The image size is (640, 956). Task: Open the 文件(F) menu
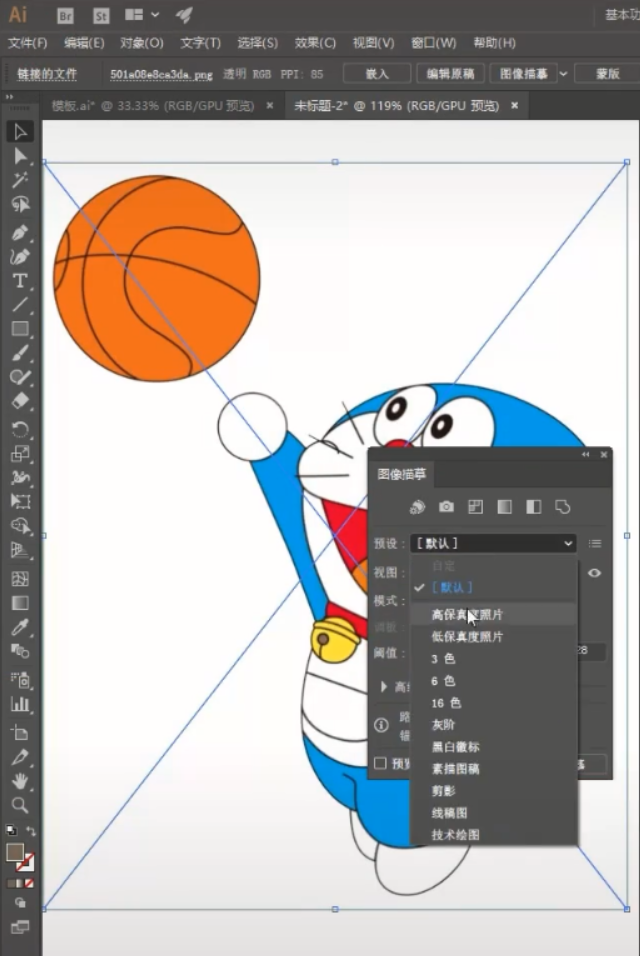[27, 43]
